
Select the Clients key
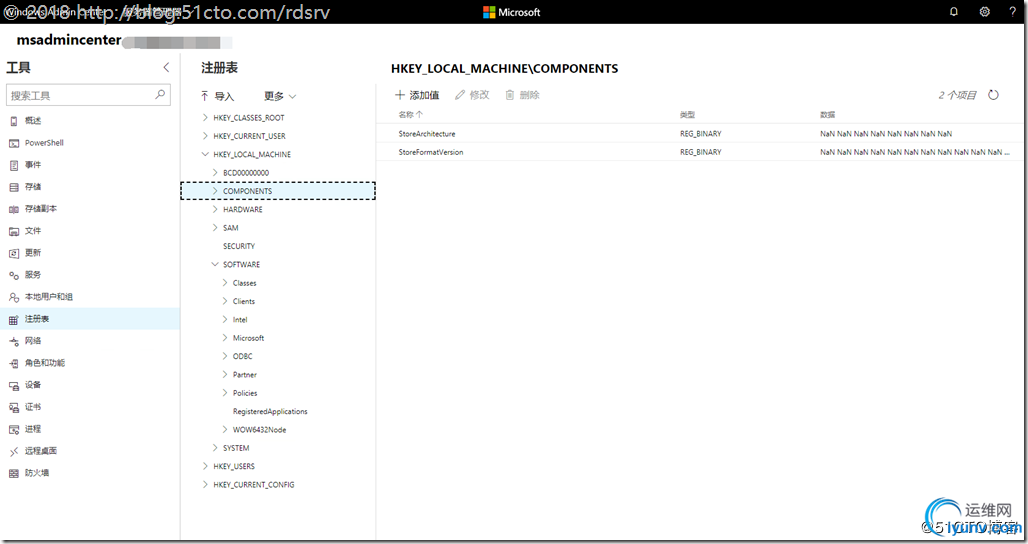click(x=244, y=301)
